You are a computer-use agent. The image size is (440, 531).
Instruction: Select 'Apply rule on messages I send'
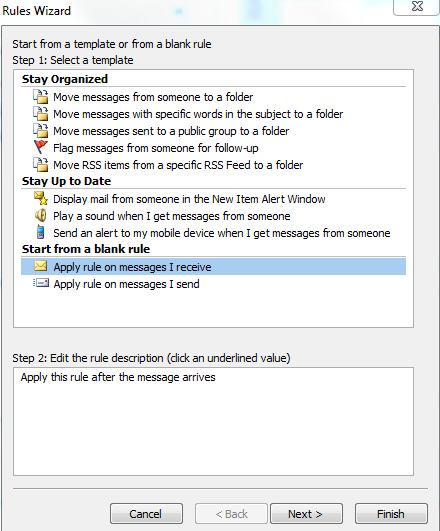pyautogui.click(x=126, y=284)
